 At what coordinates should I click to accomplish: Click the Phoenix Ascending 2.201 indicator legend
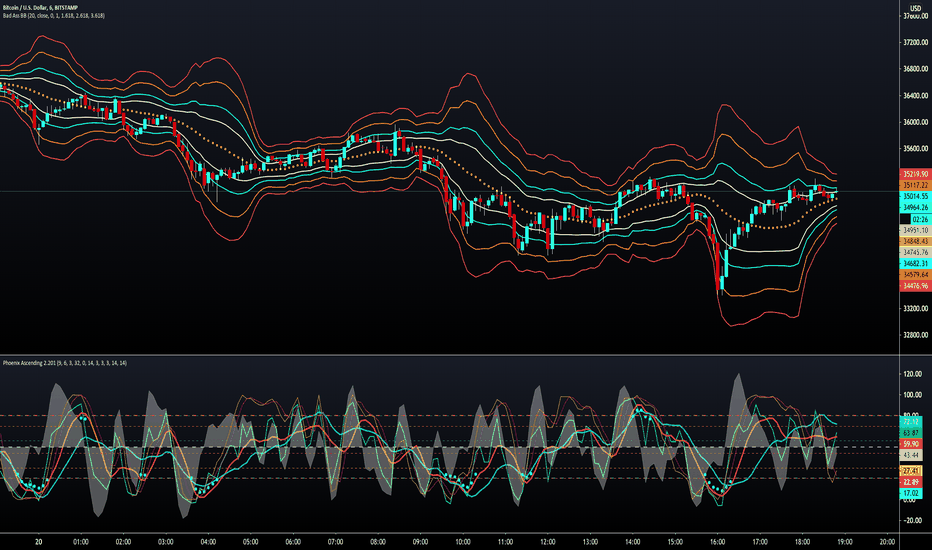point(64,363)
